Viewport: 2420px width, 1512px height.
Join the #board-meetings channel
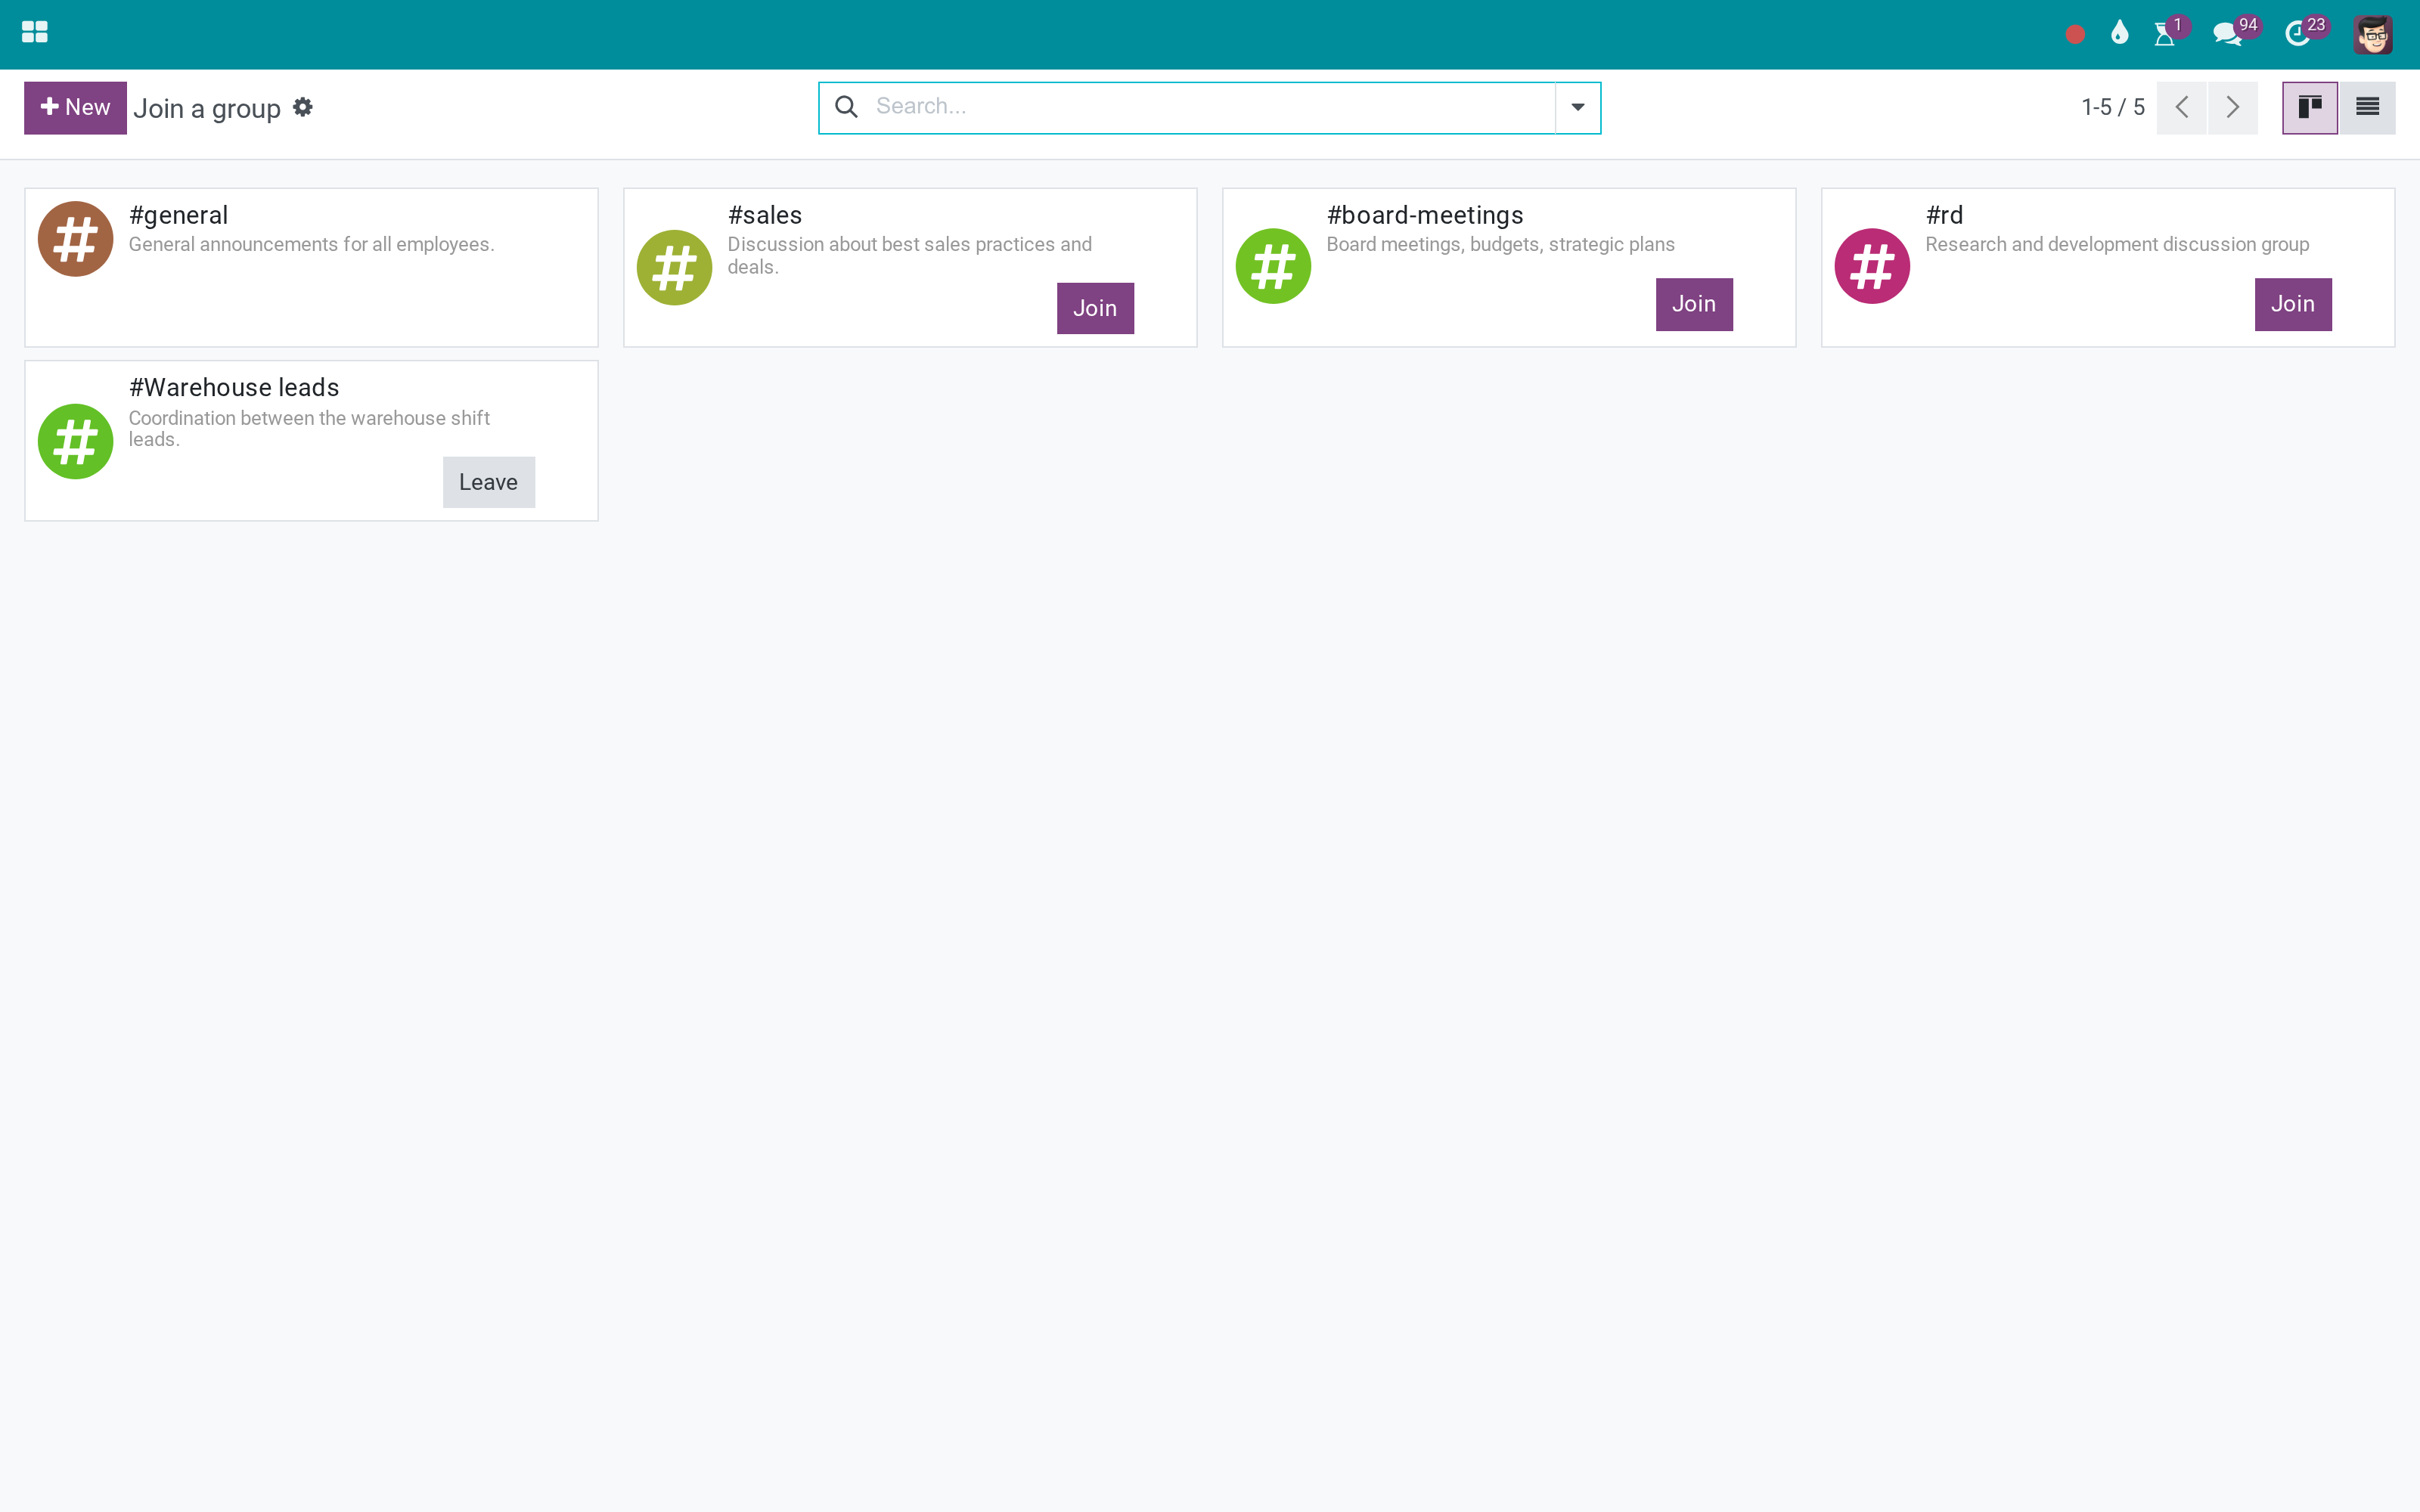(x=1694, y=304)
